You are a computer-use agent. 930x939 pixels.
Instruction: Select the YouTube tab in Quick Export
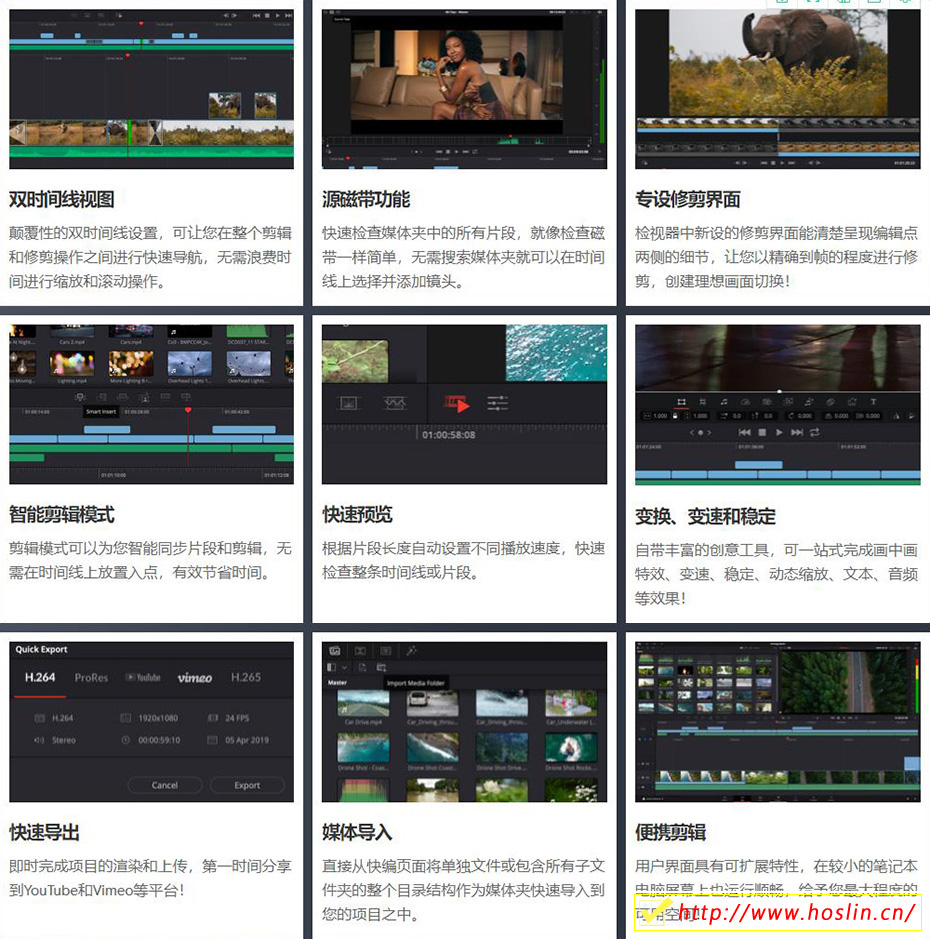143,677
